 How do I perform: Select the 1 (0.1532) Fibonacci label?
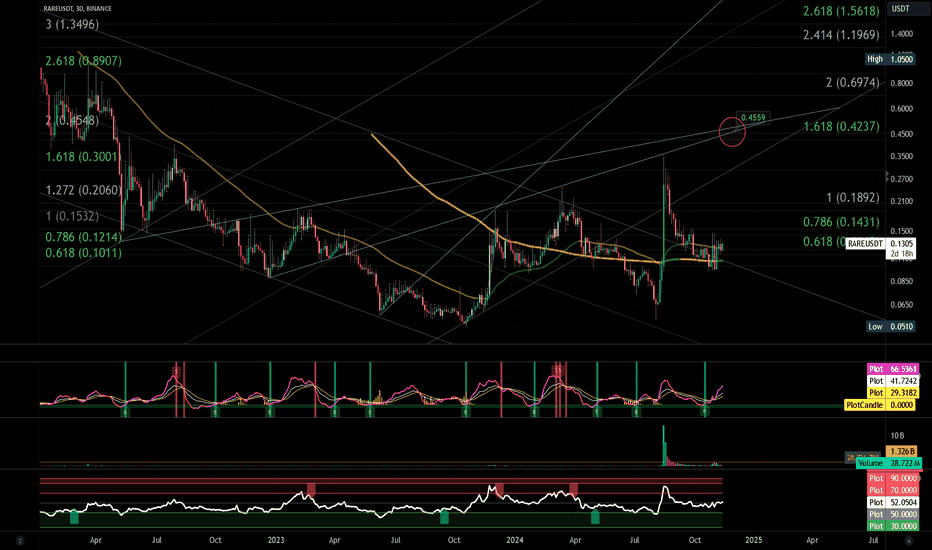(x=72, y=216)
